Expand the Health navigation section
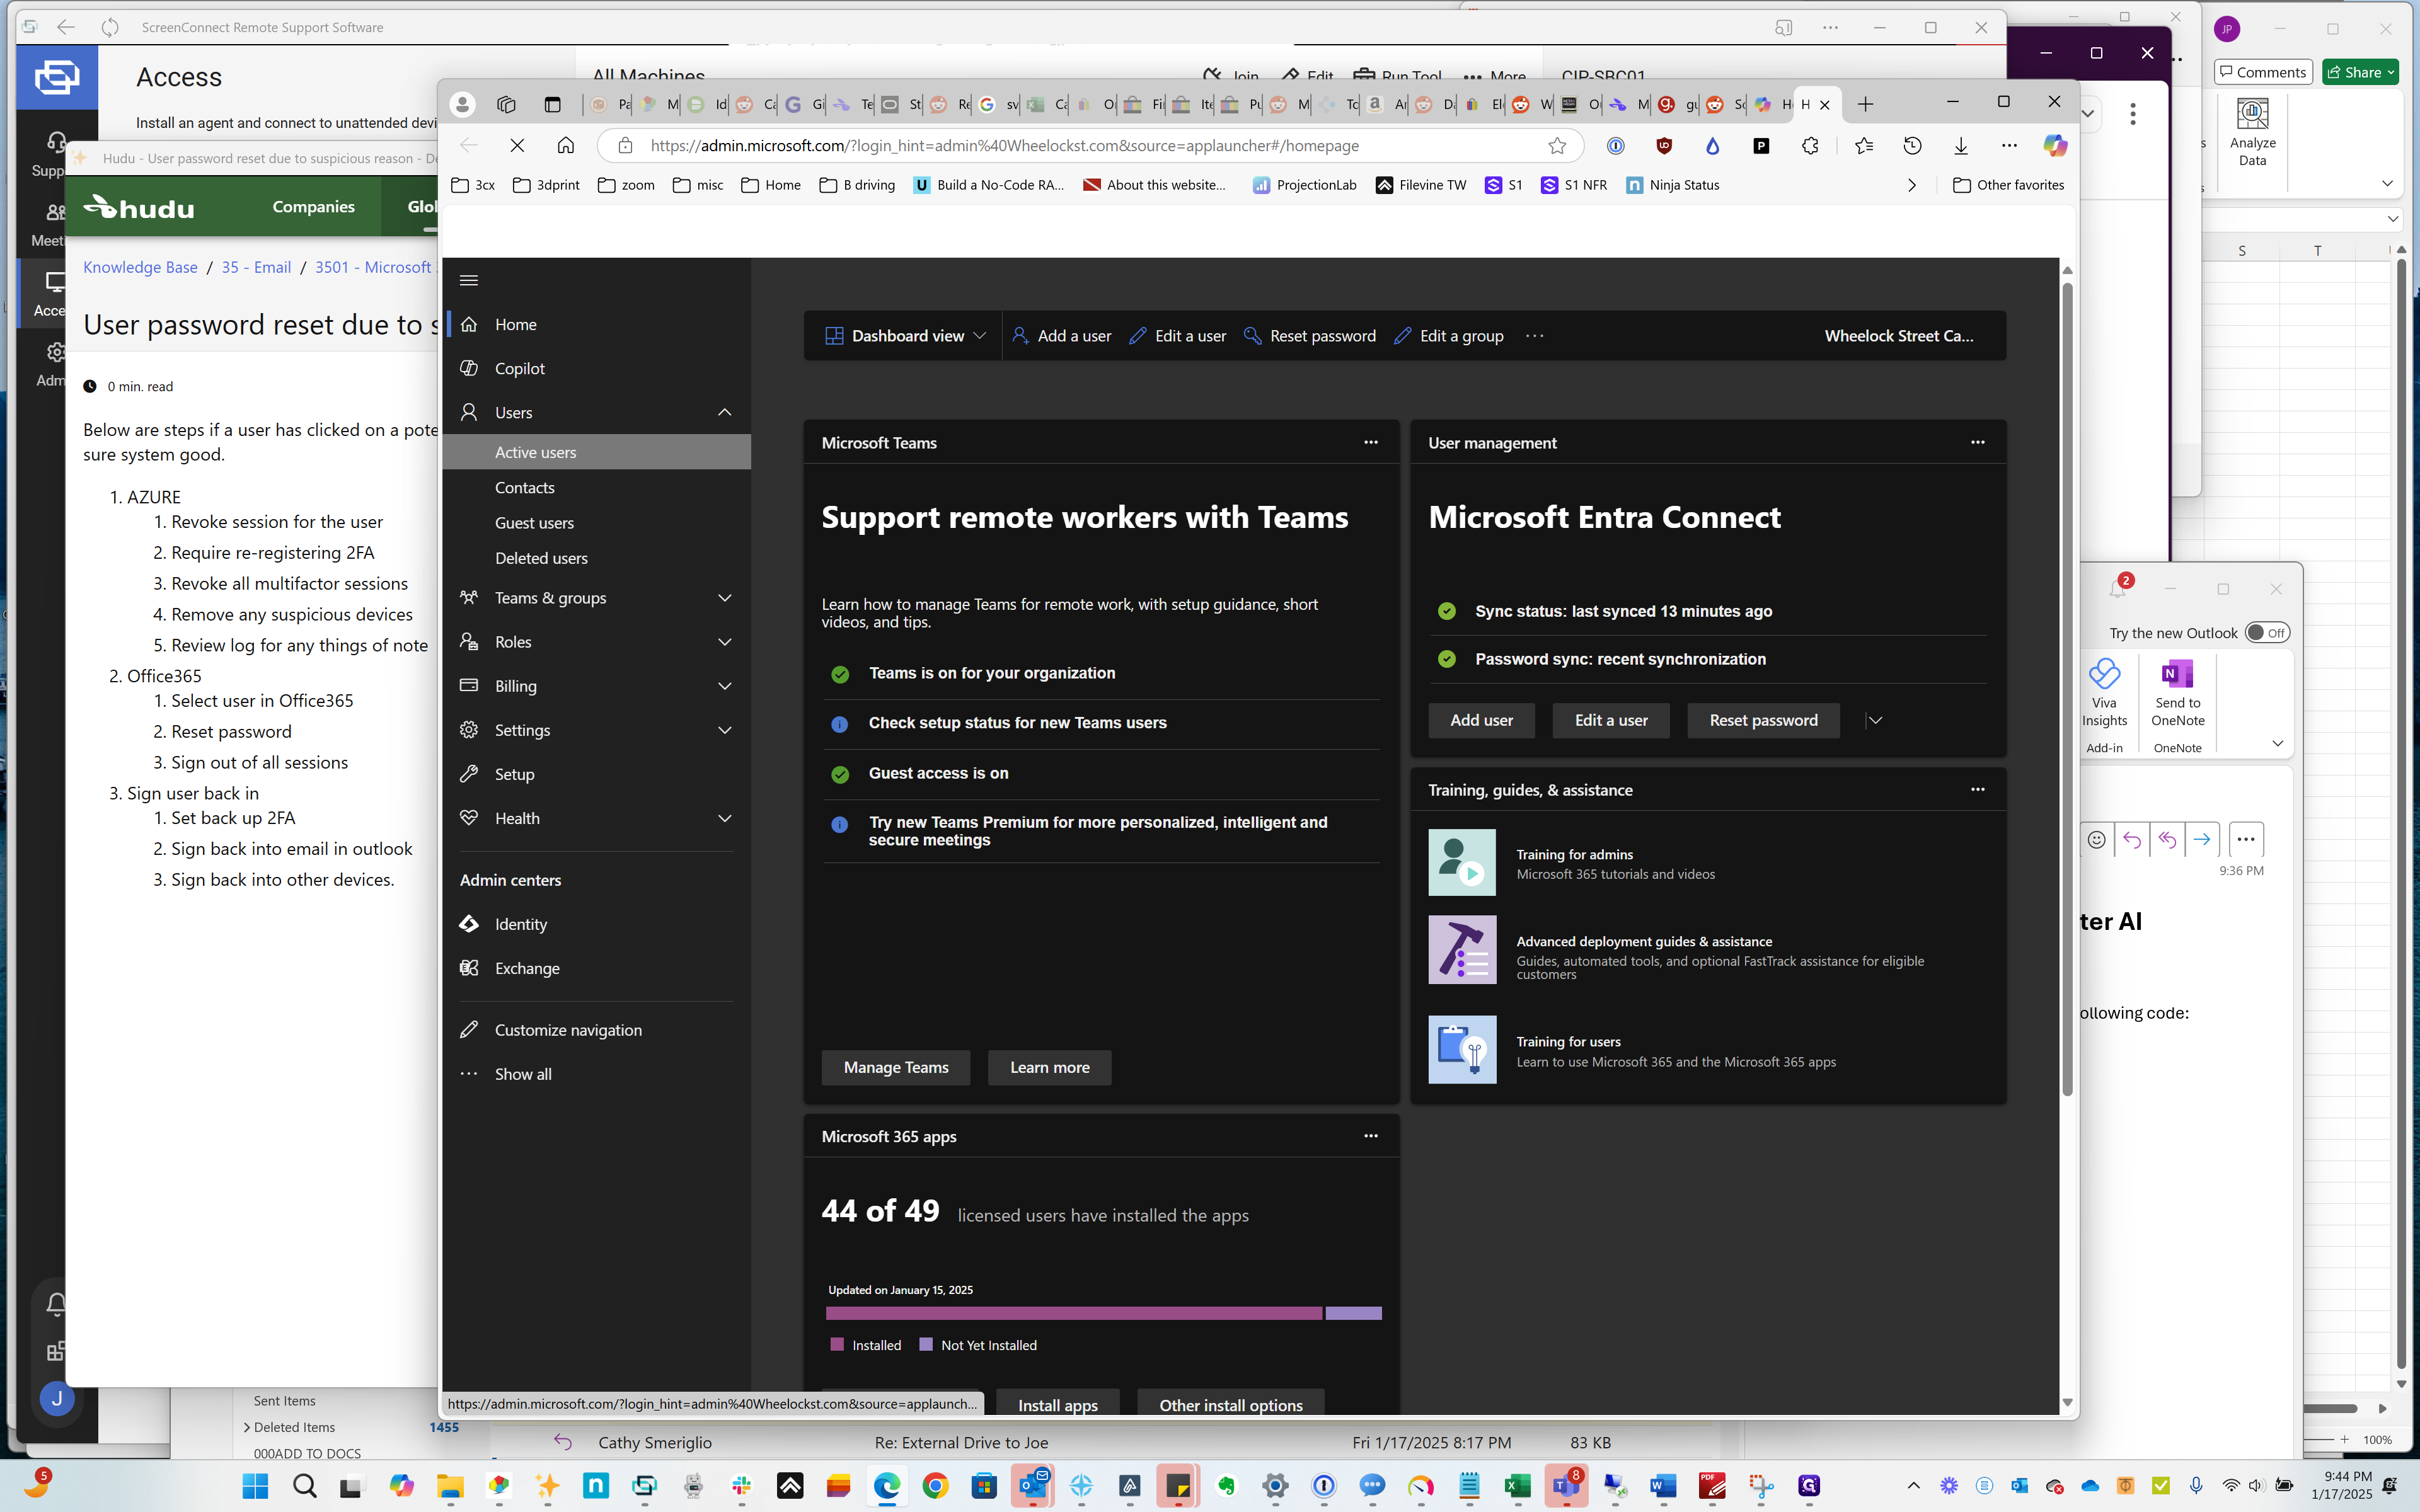 725,818
